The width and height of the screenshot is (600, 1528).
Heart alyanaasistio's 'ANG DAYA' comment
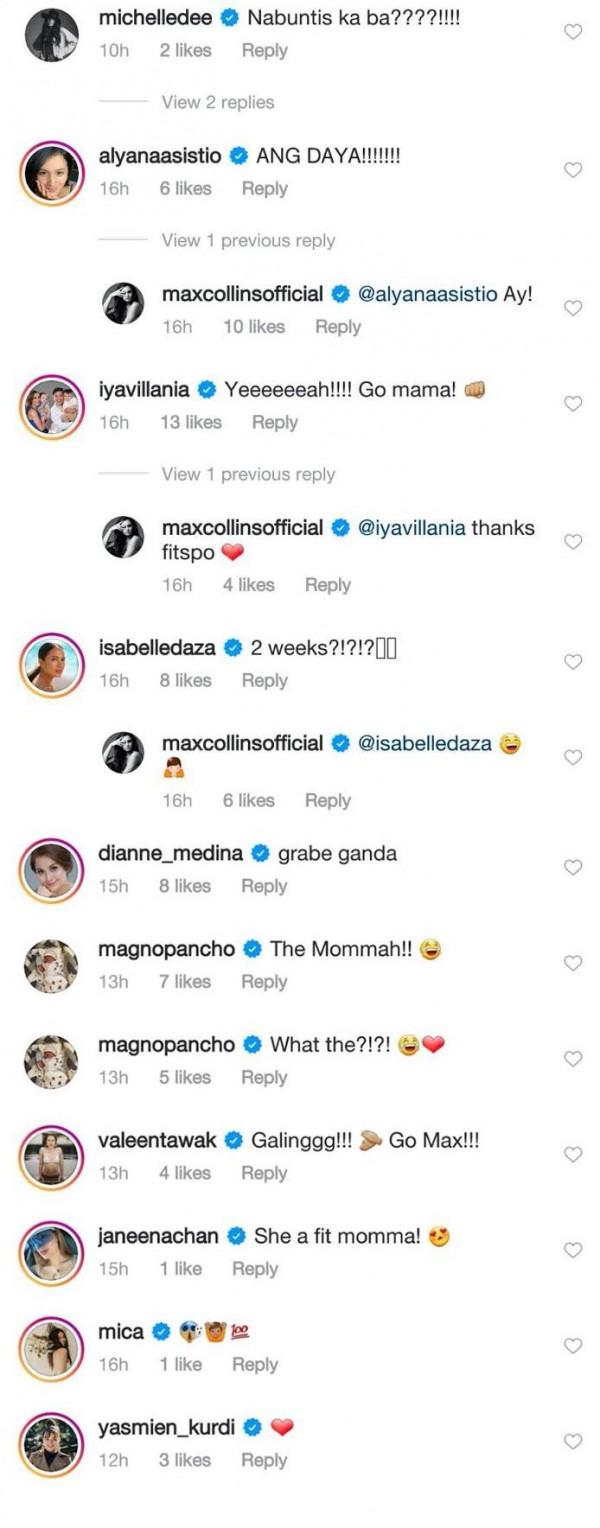click(573, 170)
